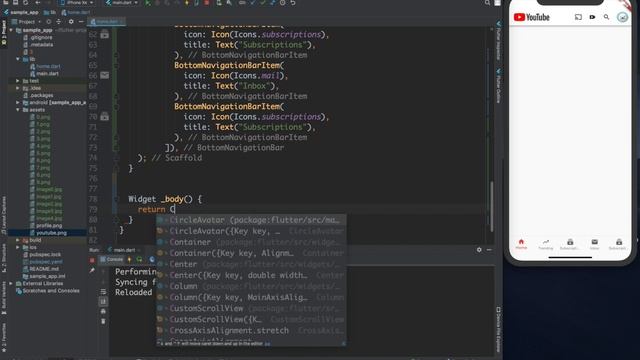Screen dimensions: 640x360
Task: Select the middle Subscriptions bottom navigation item
Action: [x=570, y=244]
